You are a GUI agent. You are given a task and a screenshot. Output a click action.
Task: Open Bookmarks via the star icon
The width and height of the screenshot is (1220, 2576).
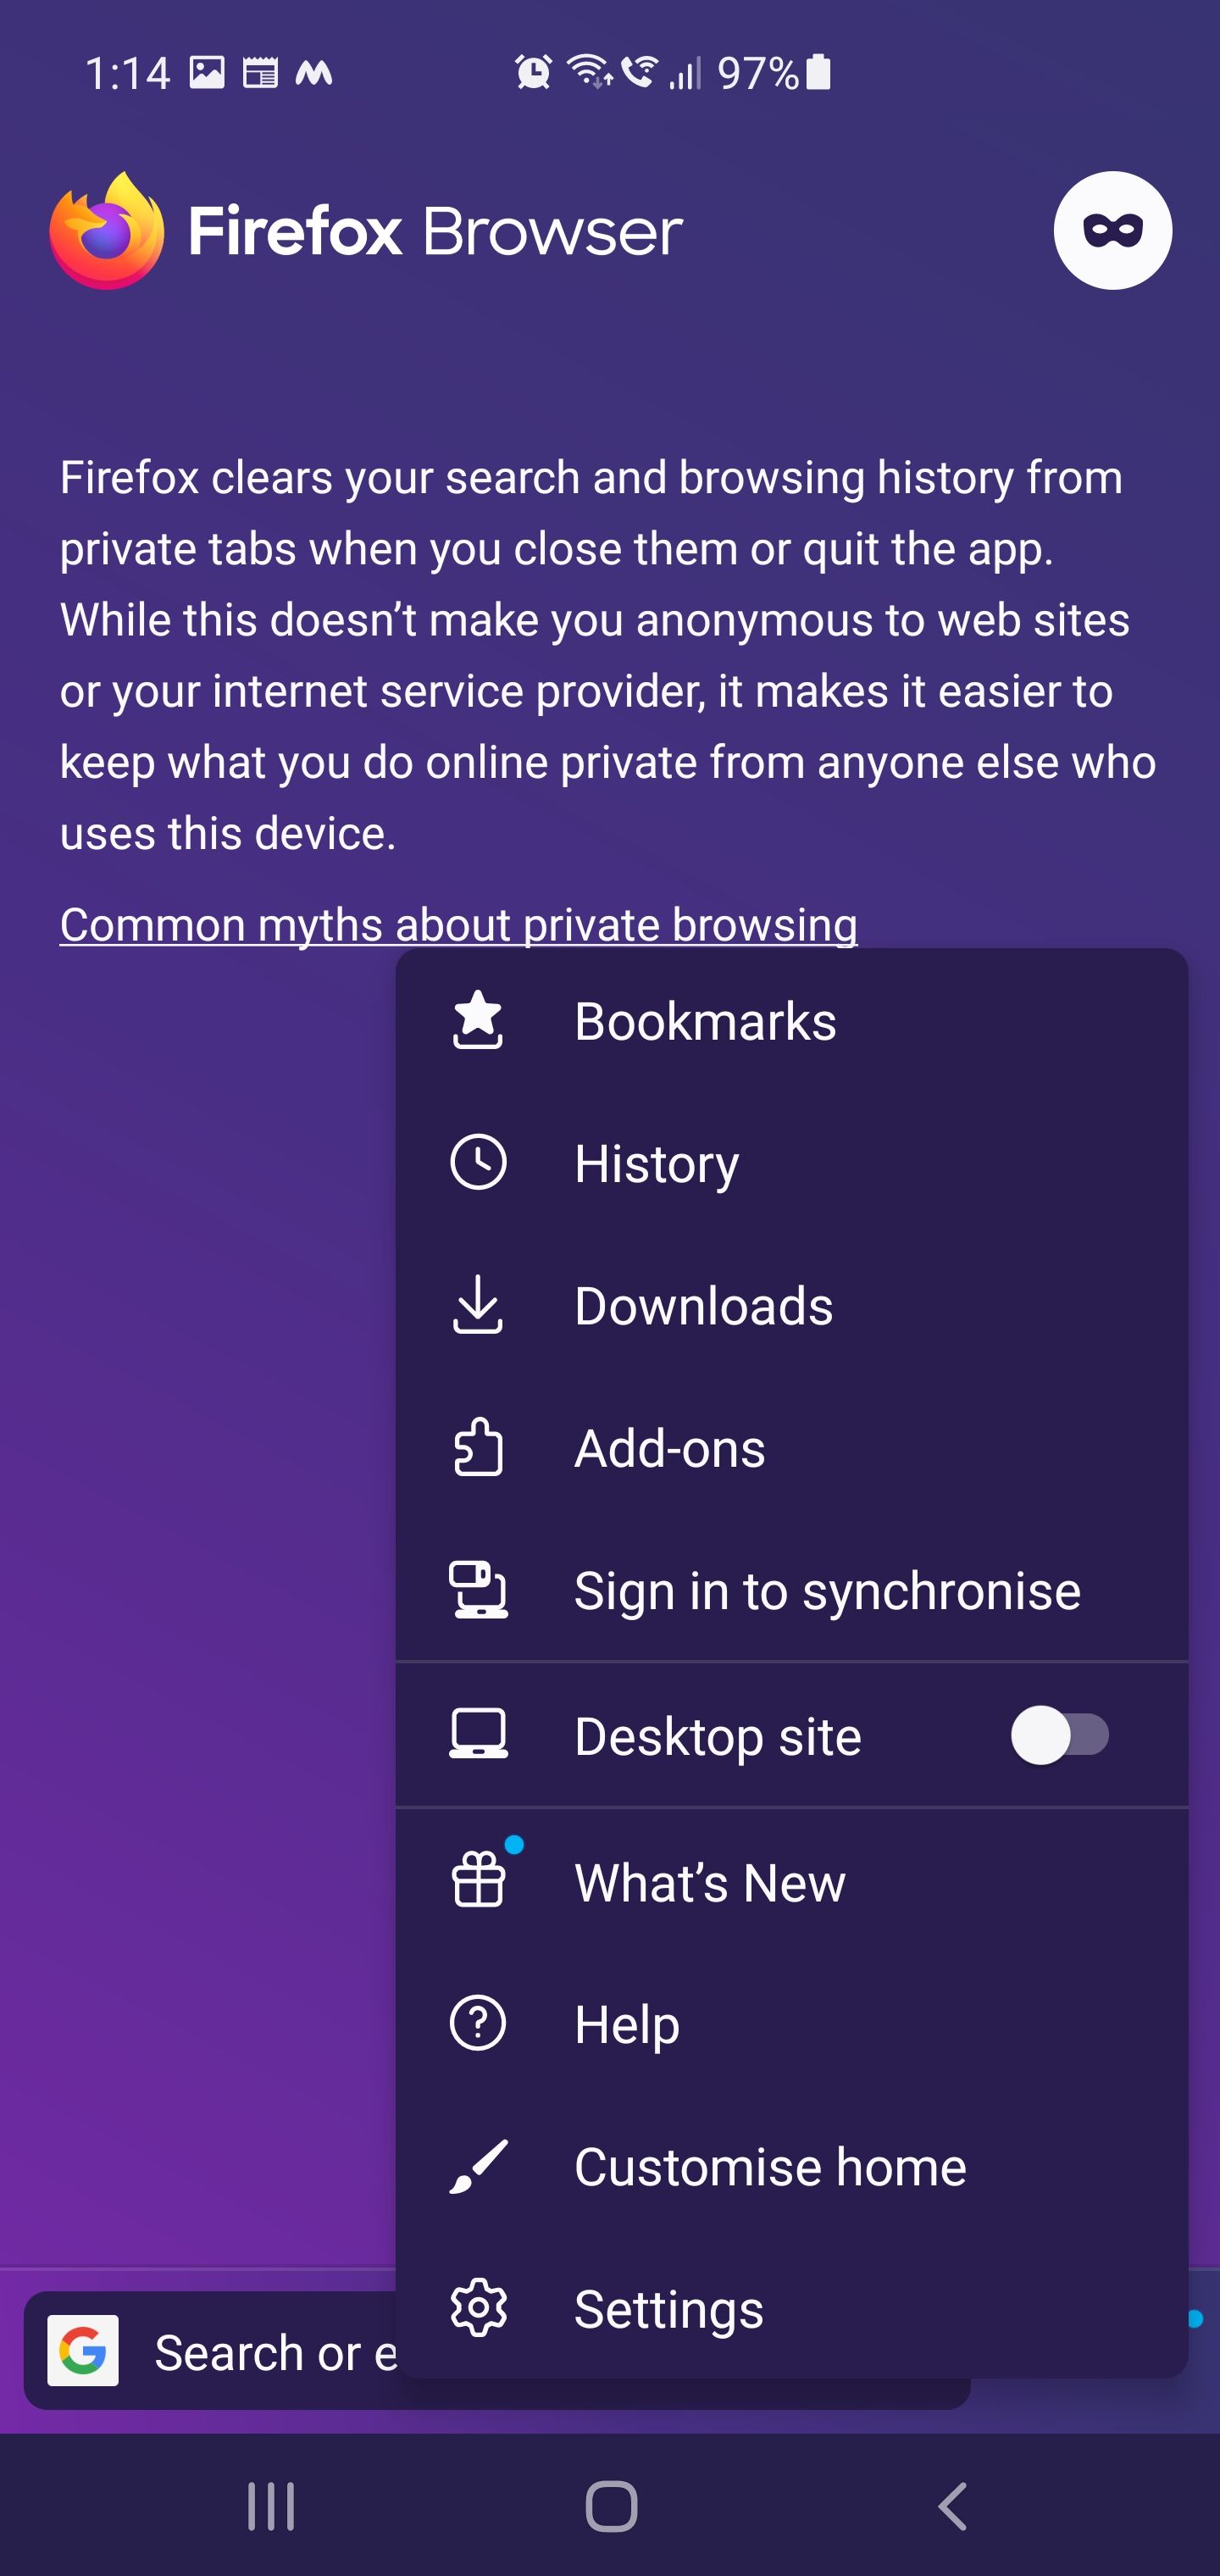click(478, 1019)
